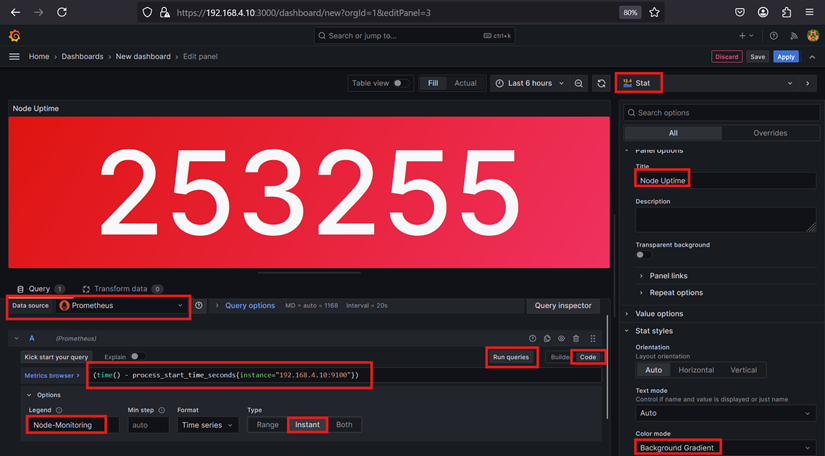The height and width of the screenshot is (456, 825).
Task: Open the Color mode Background Gradient dropdown
Action: (726, 448)
